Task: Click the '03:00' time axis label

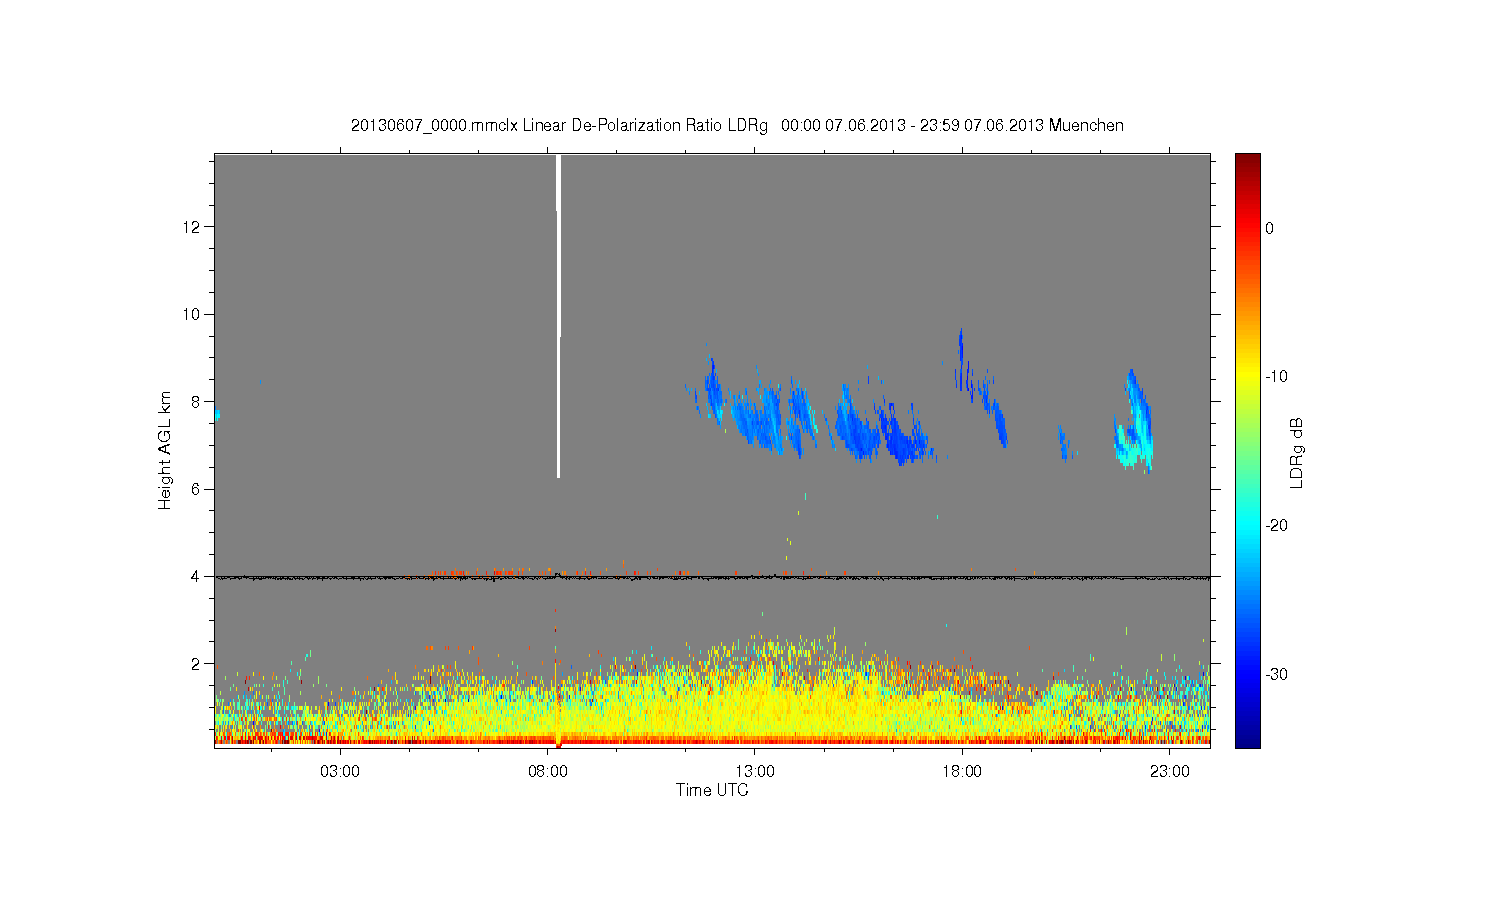Action: click(x=340, y=771)
